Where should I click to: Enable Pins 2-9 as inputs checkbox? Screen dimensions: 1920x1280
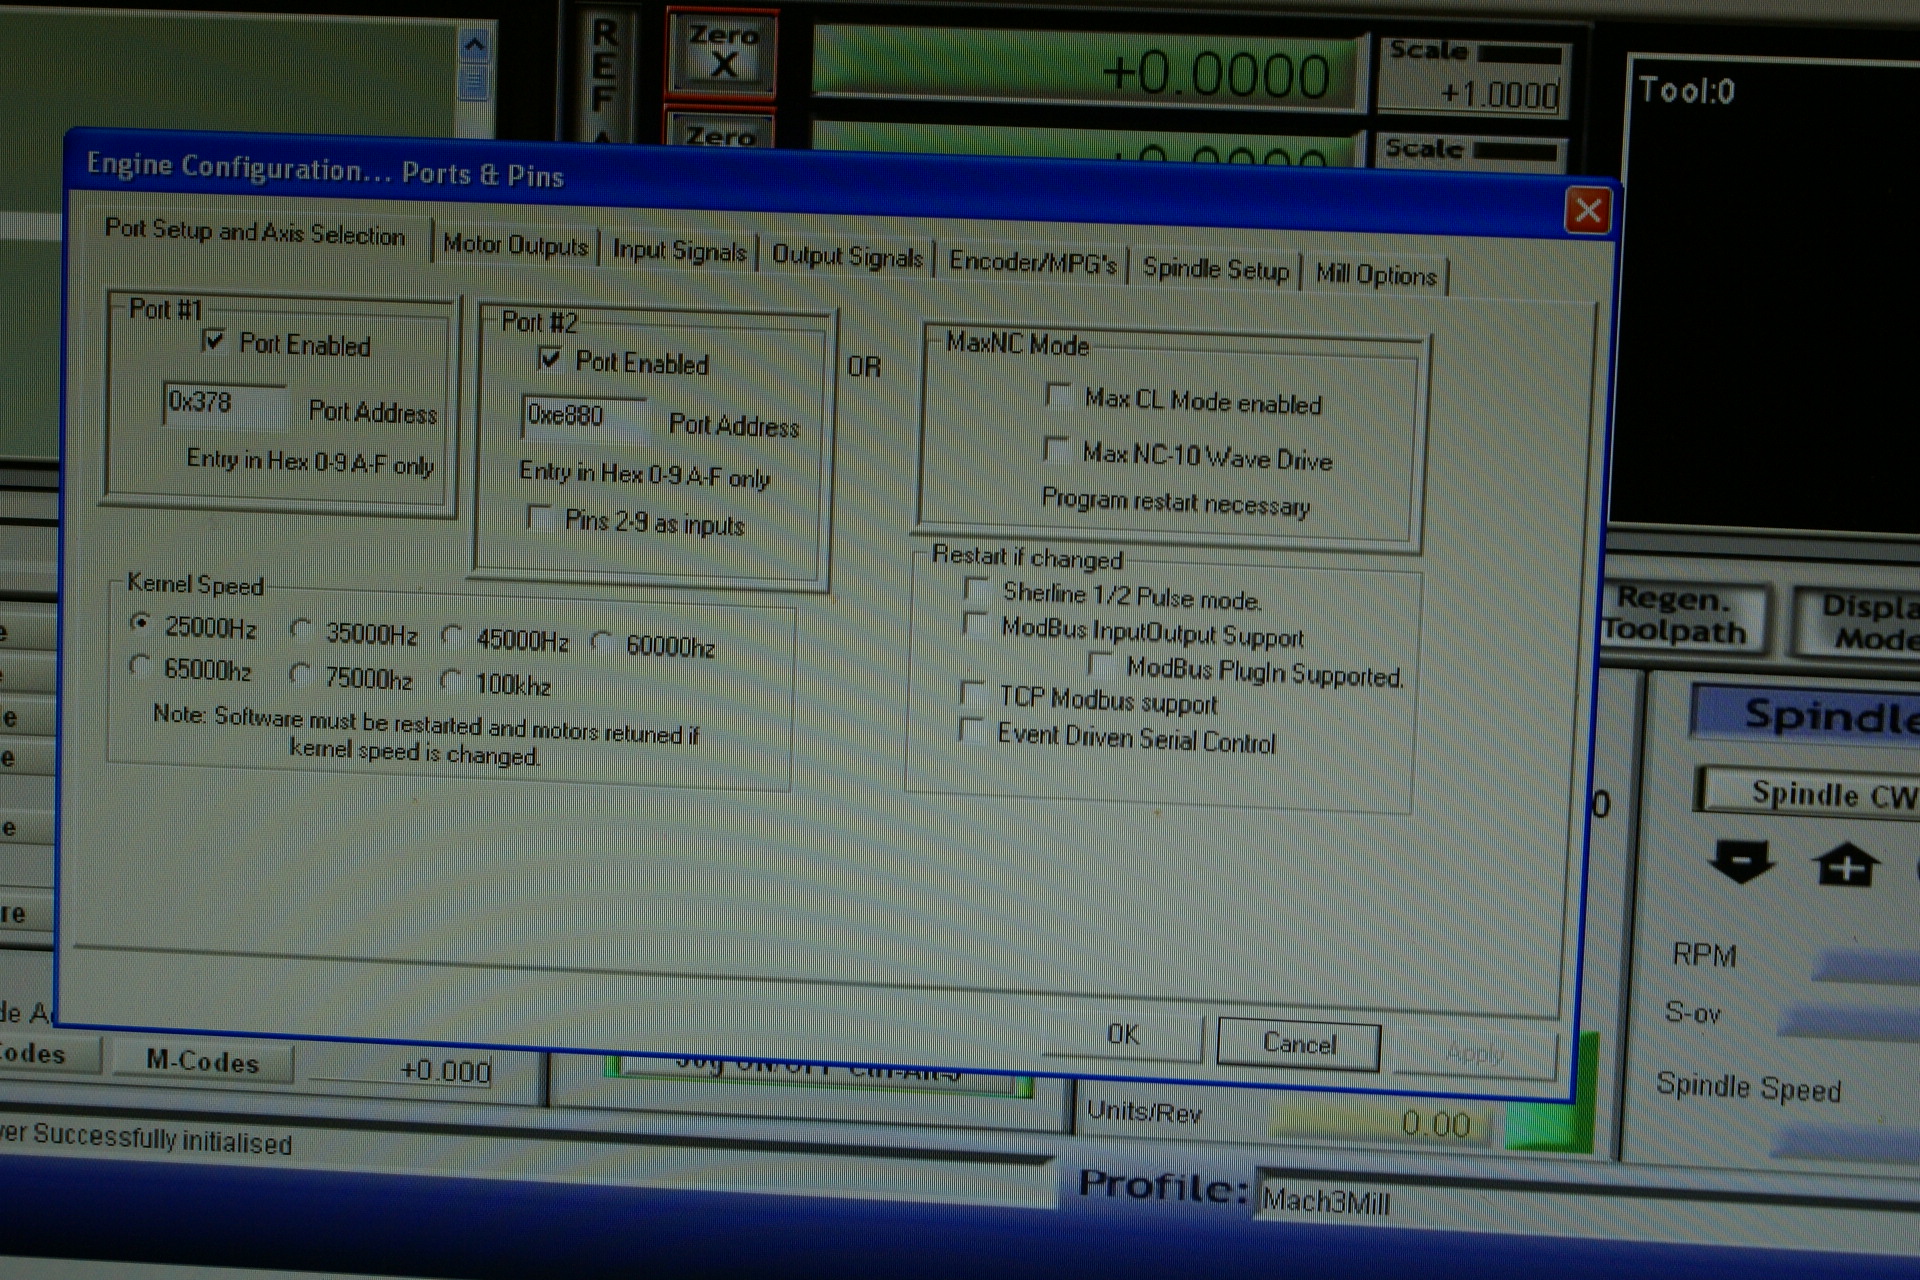tap(539, 517)
